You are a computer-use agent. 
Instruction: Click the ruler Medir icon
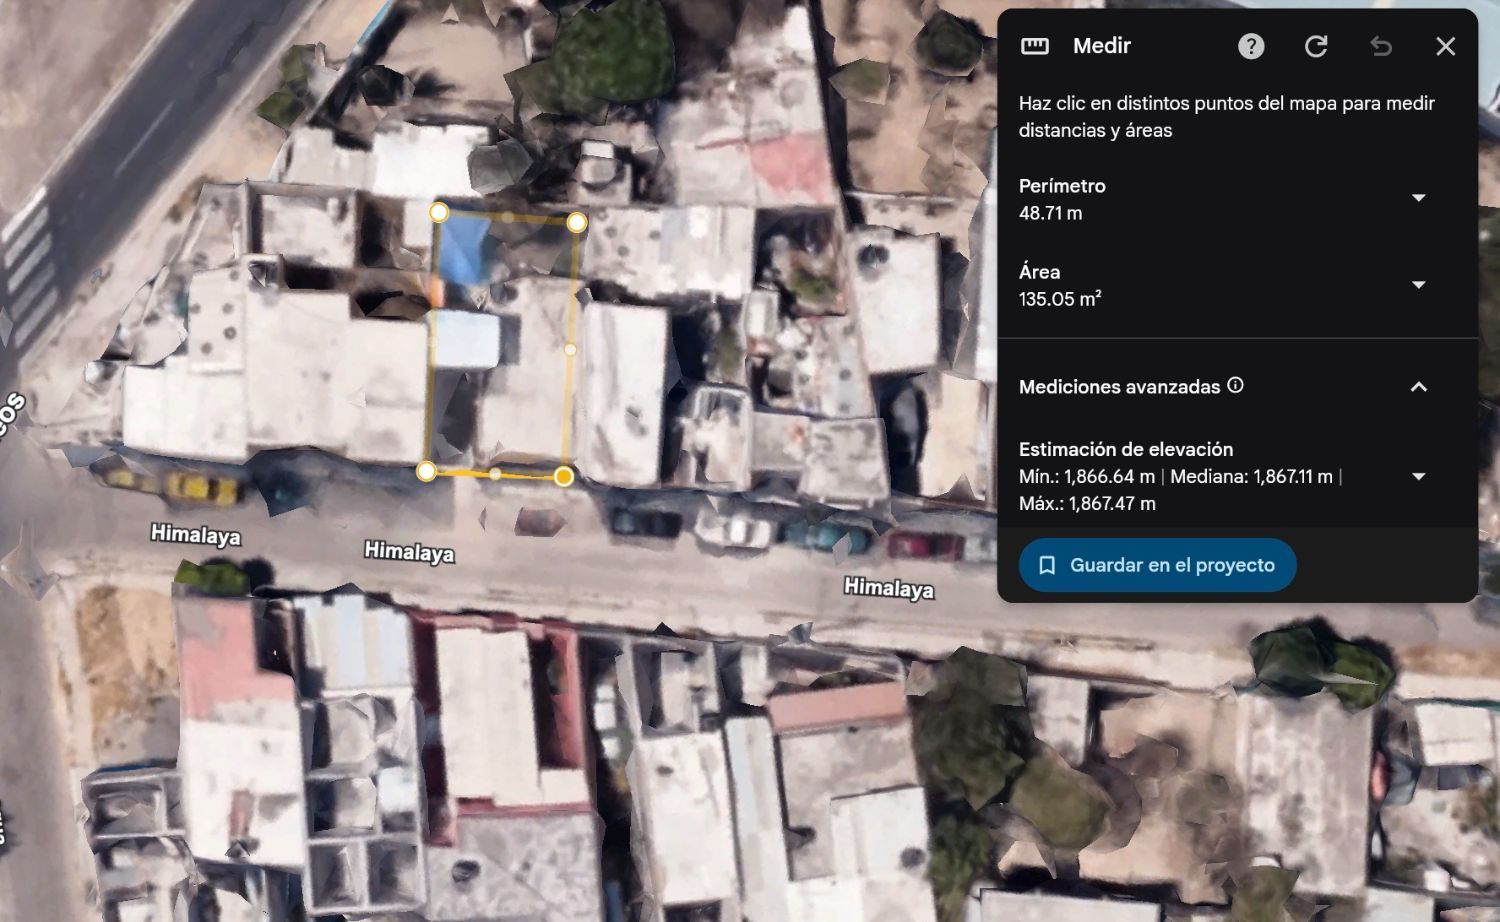point(1035,46)
